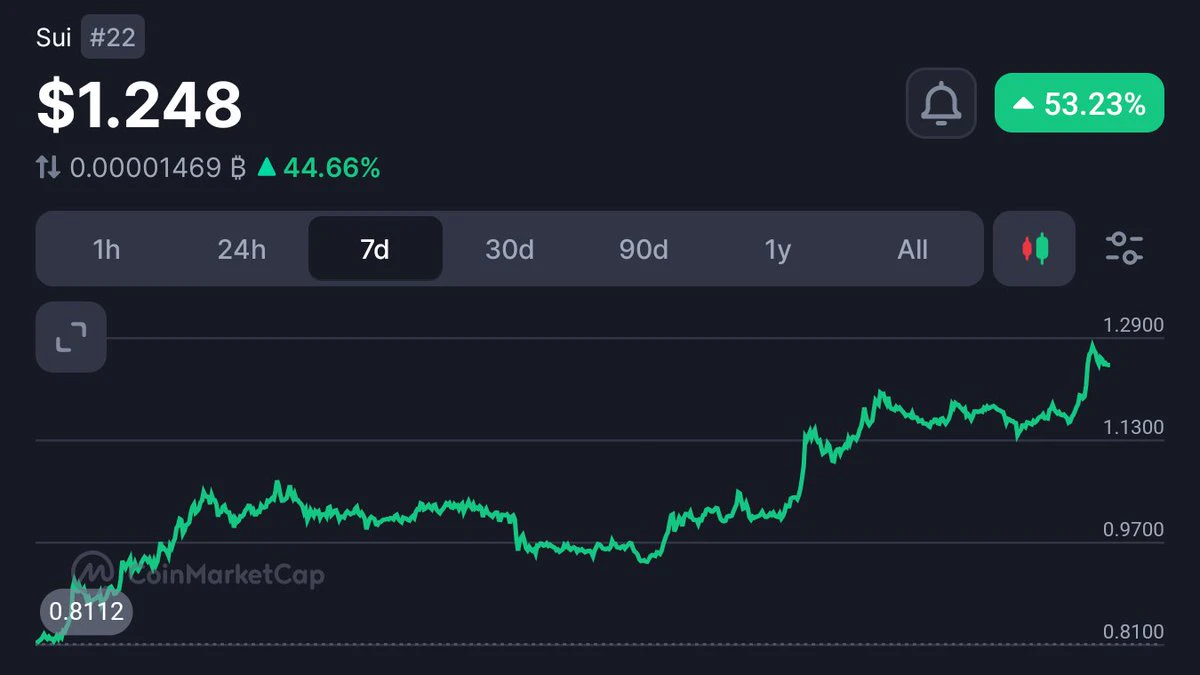Image resolution: width=1200 pixels, height=675 pixels.
Task: Select the 1y timeframe tab
Action: (x=778, y=249)
